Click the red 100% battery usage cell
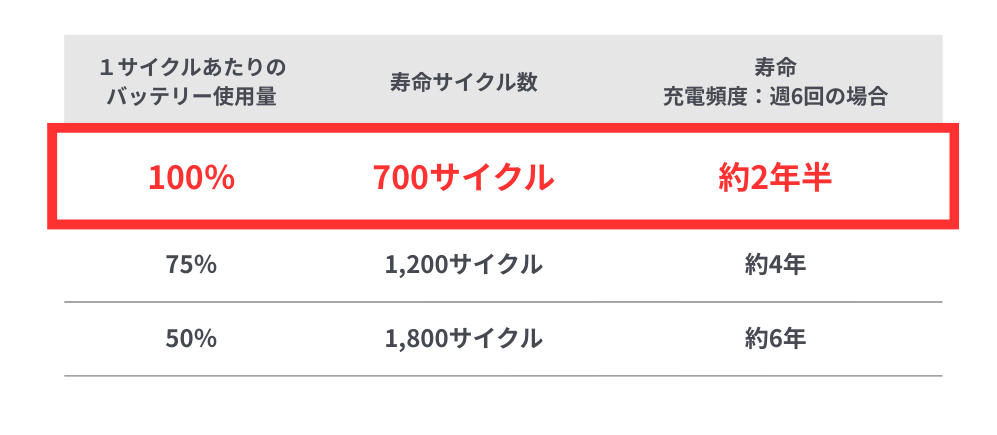The width and height of the screenshot is (997, 435). [191, 178]
